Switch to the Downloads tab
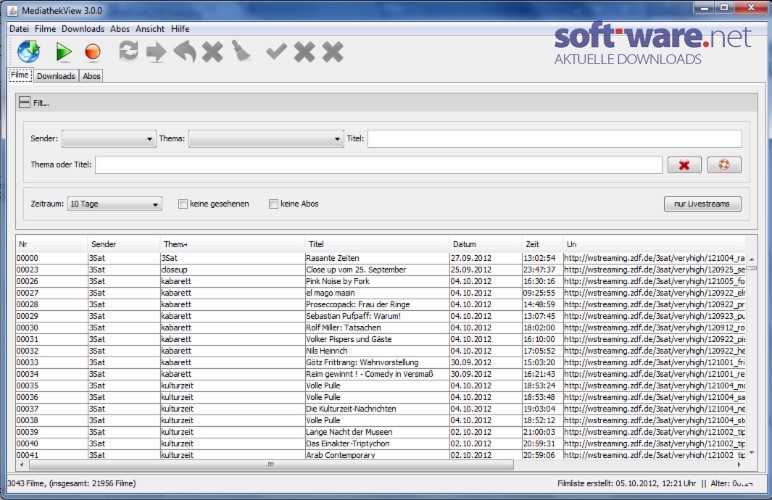This screenshot has width=772, height=500. 56,76
